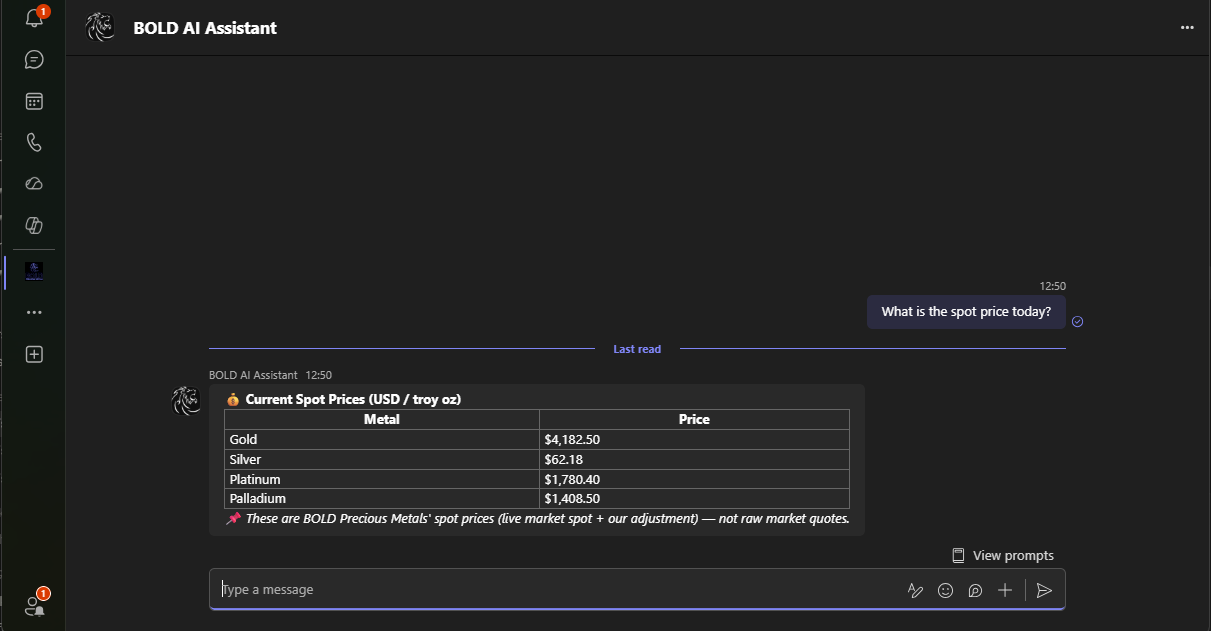Screen dimensions: 1211x631
Task: Click the plus actions icon in compose bar
Action: pos(1005,590)
